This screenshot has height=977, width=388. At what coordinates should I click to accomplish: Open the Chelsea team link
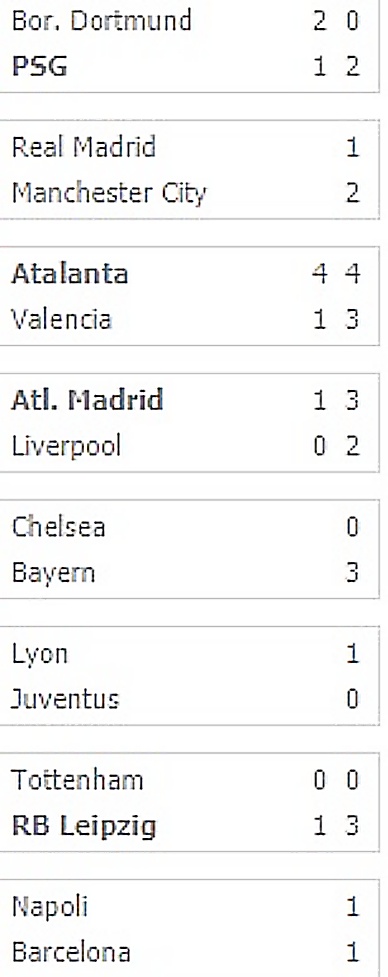pos(58,527)
